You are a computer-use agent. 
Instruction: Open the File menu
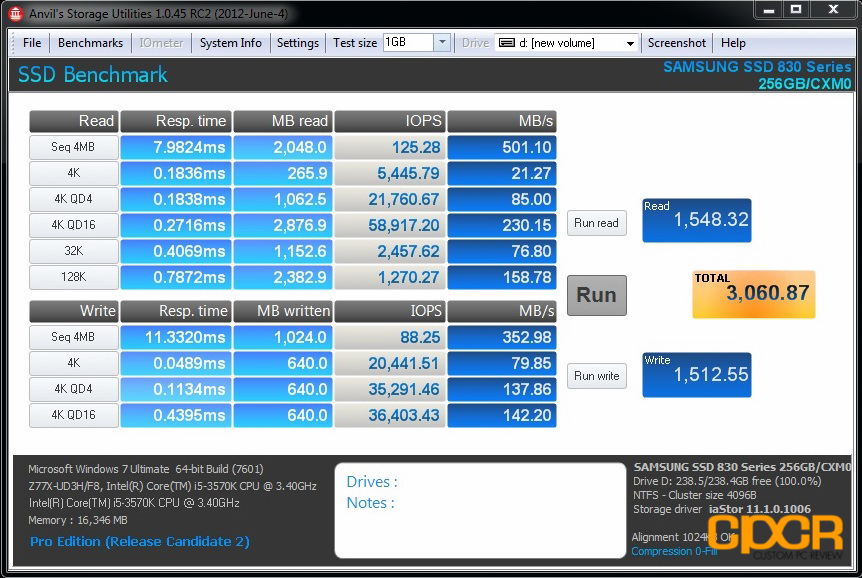(x=32, y=43)
